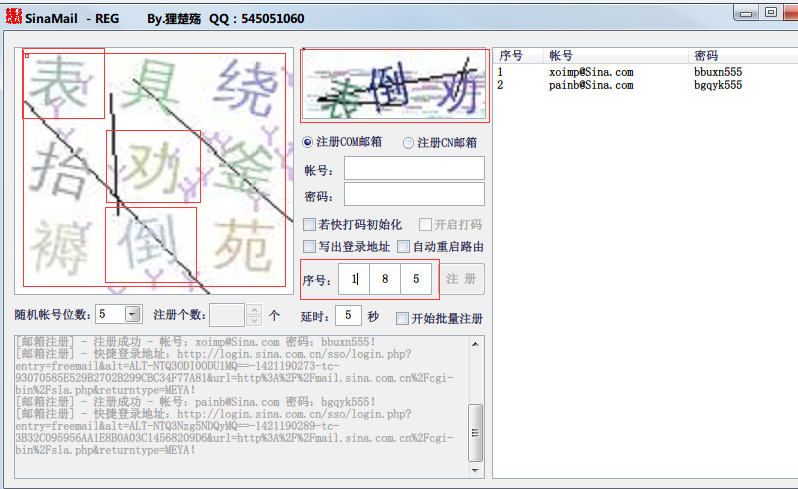Click the 釜 character in captcha grid
The image size is (798, 489).
coord(244,168)
